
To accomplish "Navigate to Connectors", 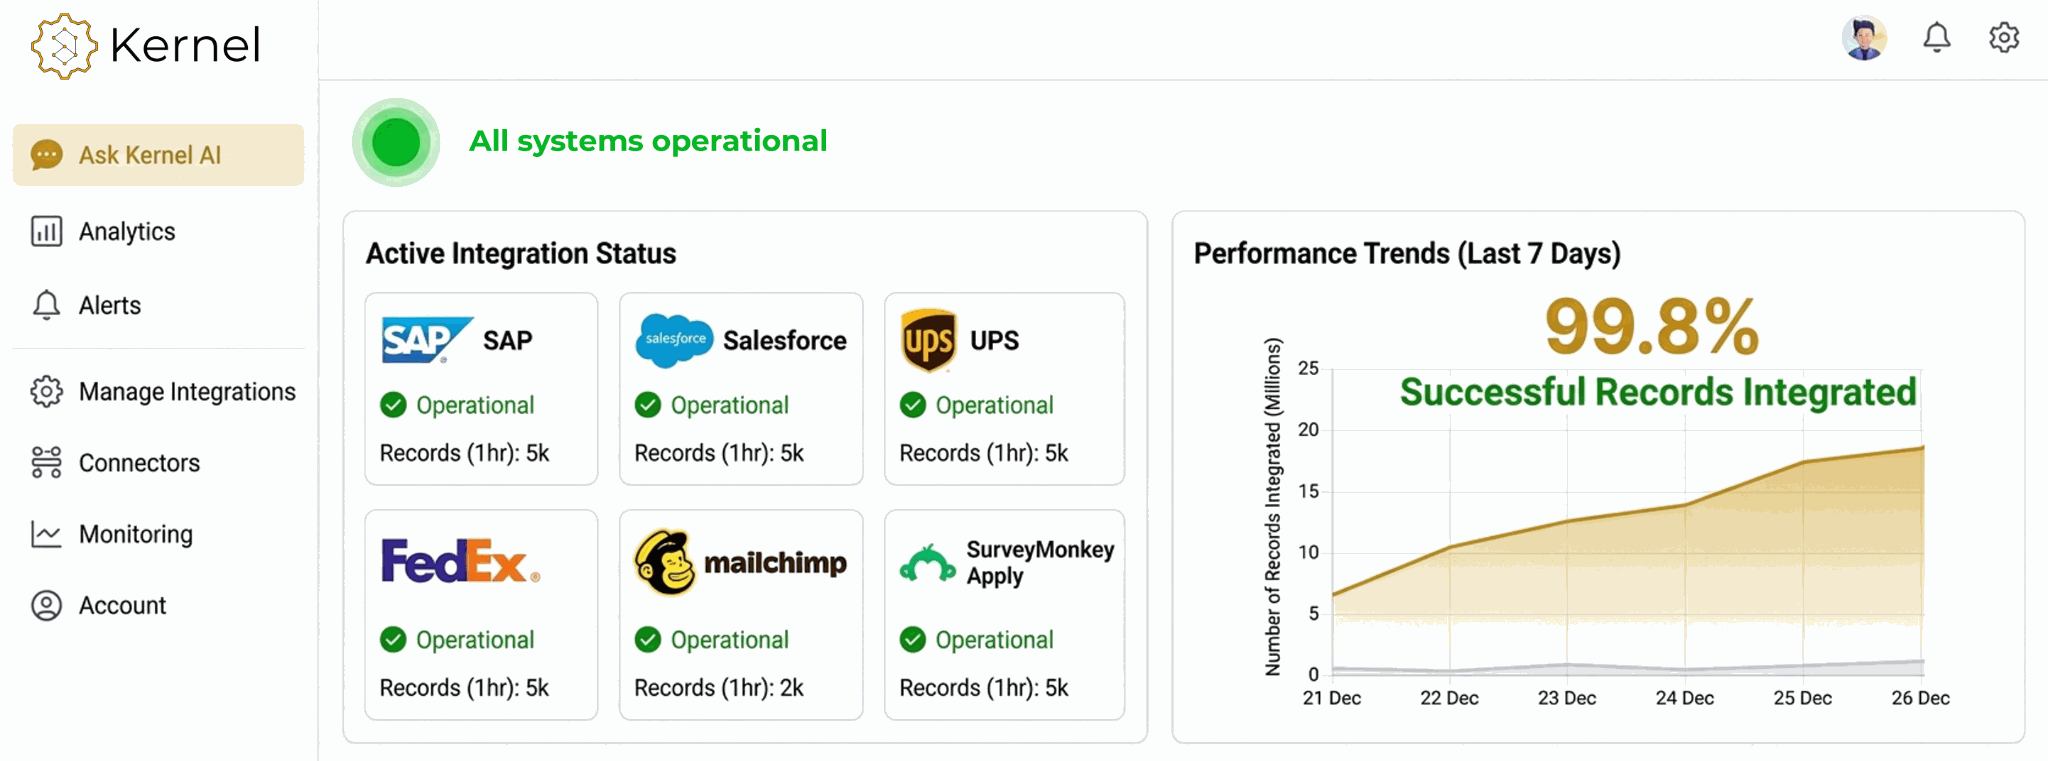I will click(x=139, y=463).
